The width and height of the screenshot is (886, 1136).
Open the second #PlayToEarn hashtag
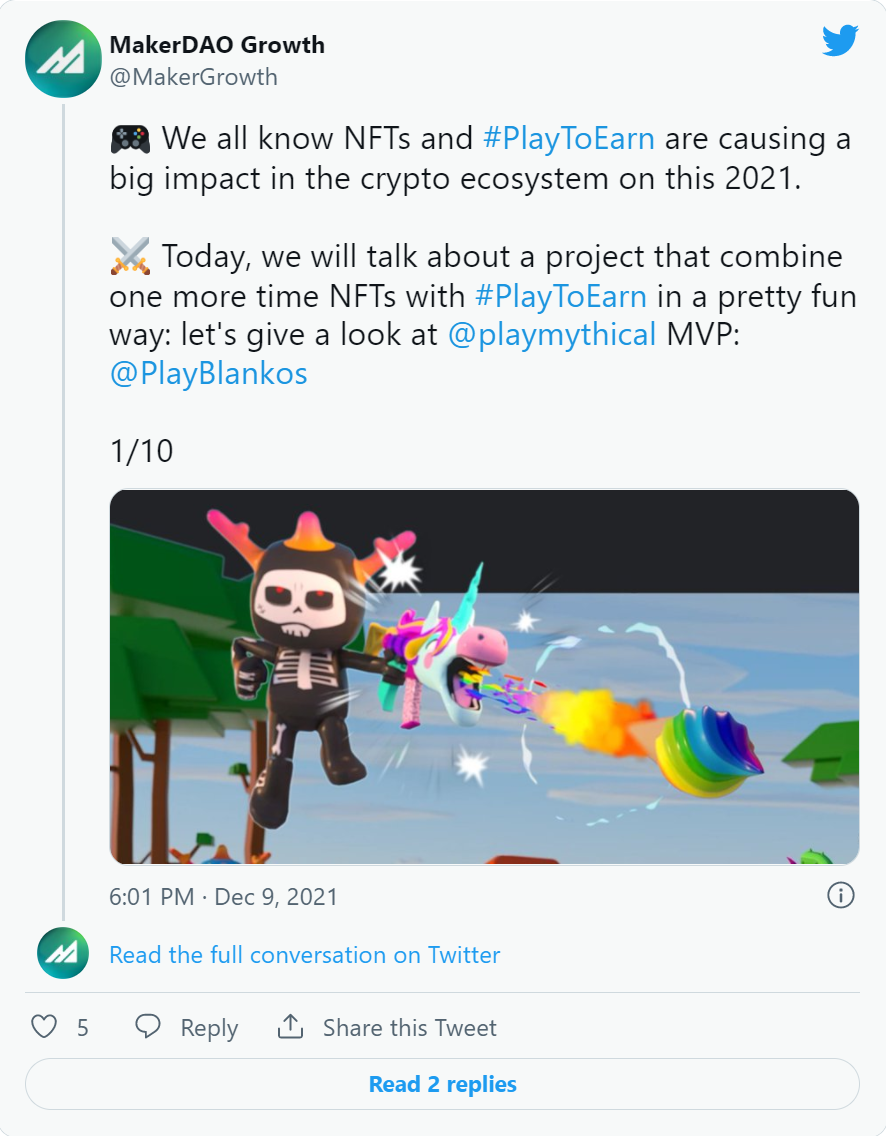tap(561, 296)
